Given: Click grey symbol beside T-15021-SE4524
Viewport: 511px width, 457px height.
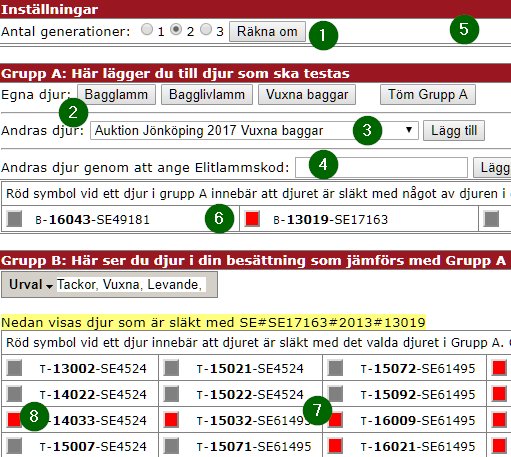Looking at the screenshot, I should click(171, 368).
